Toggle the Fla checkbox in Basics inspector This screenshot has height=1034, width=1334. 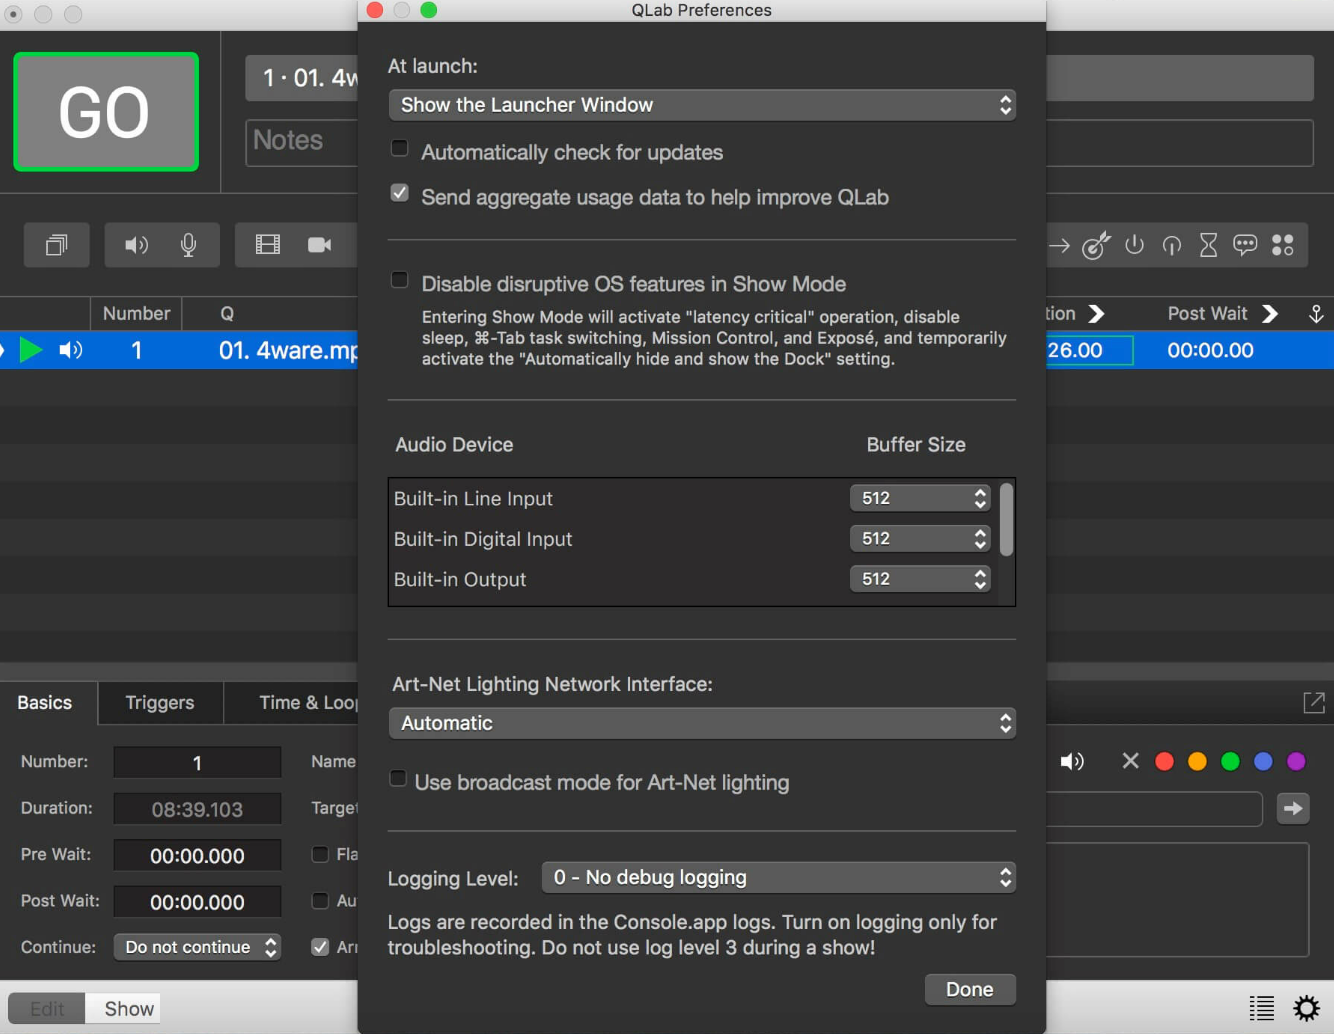pyautogui.click(x=320, y=854)
